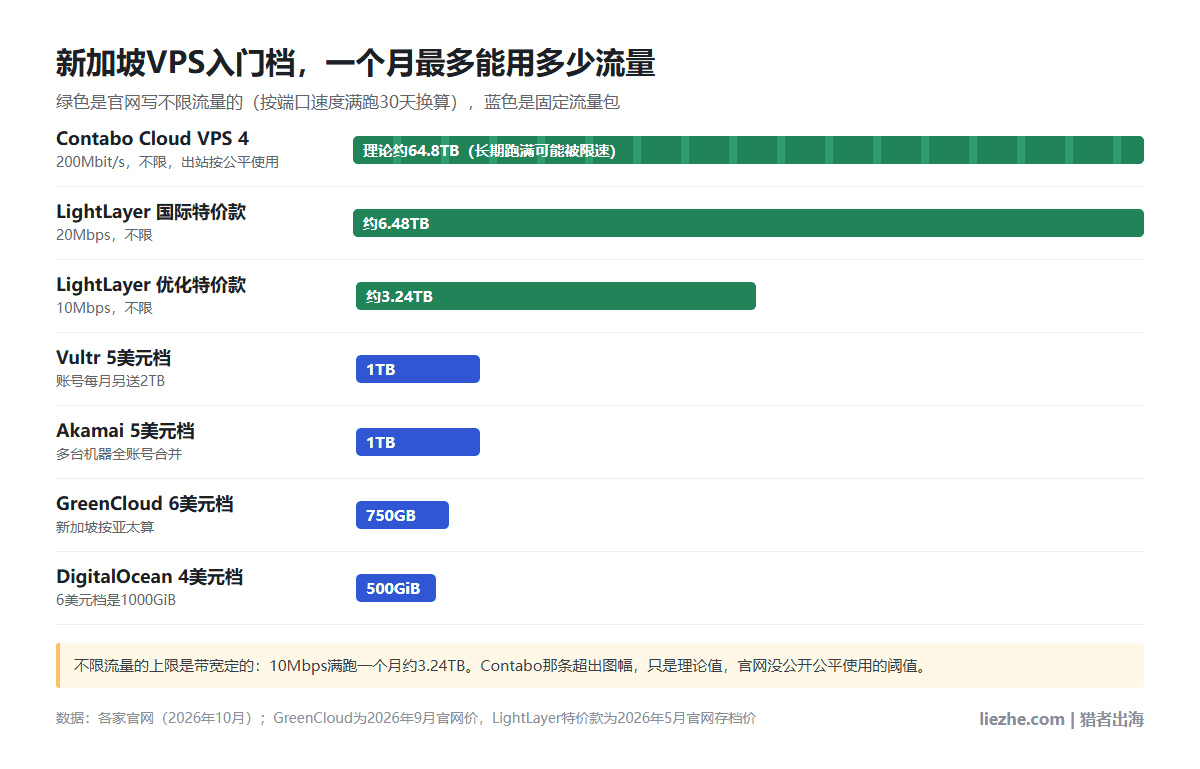Select the Vultr 5美元档 label
The image size is (1200, 769).
(x=113, y=358)
